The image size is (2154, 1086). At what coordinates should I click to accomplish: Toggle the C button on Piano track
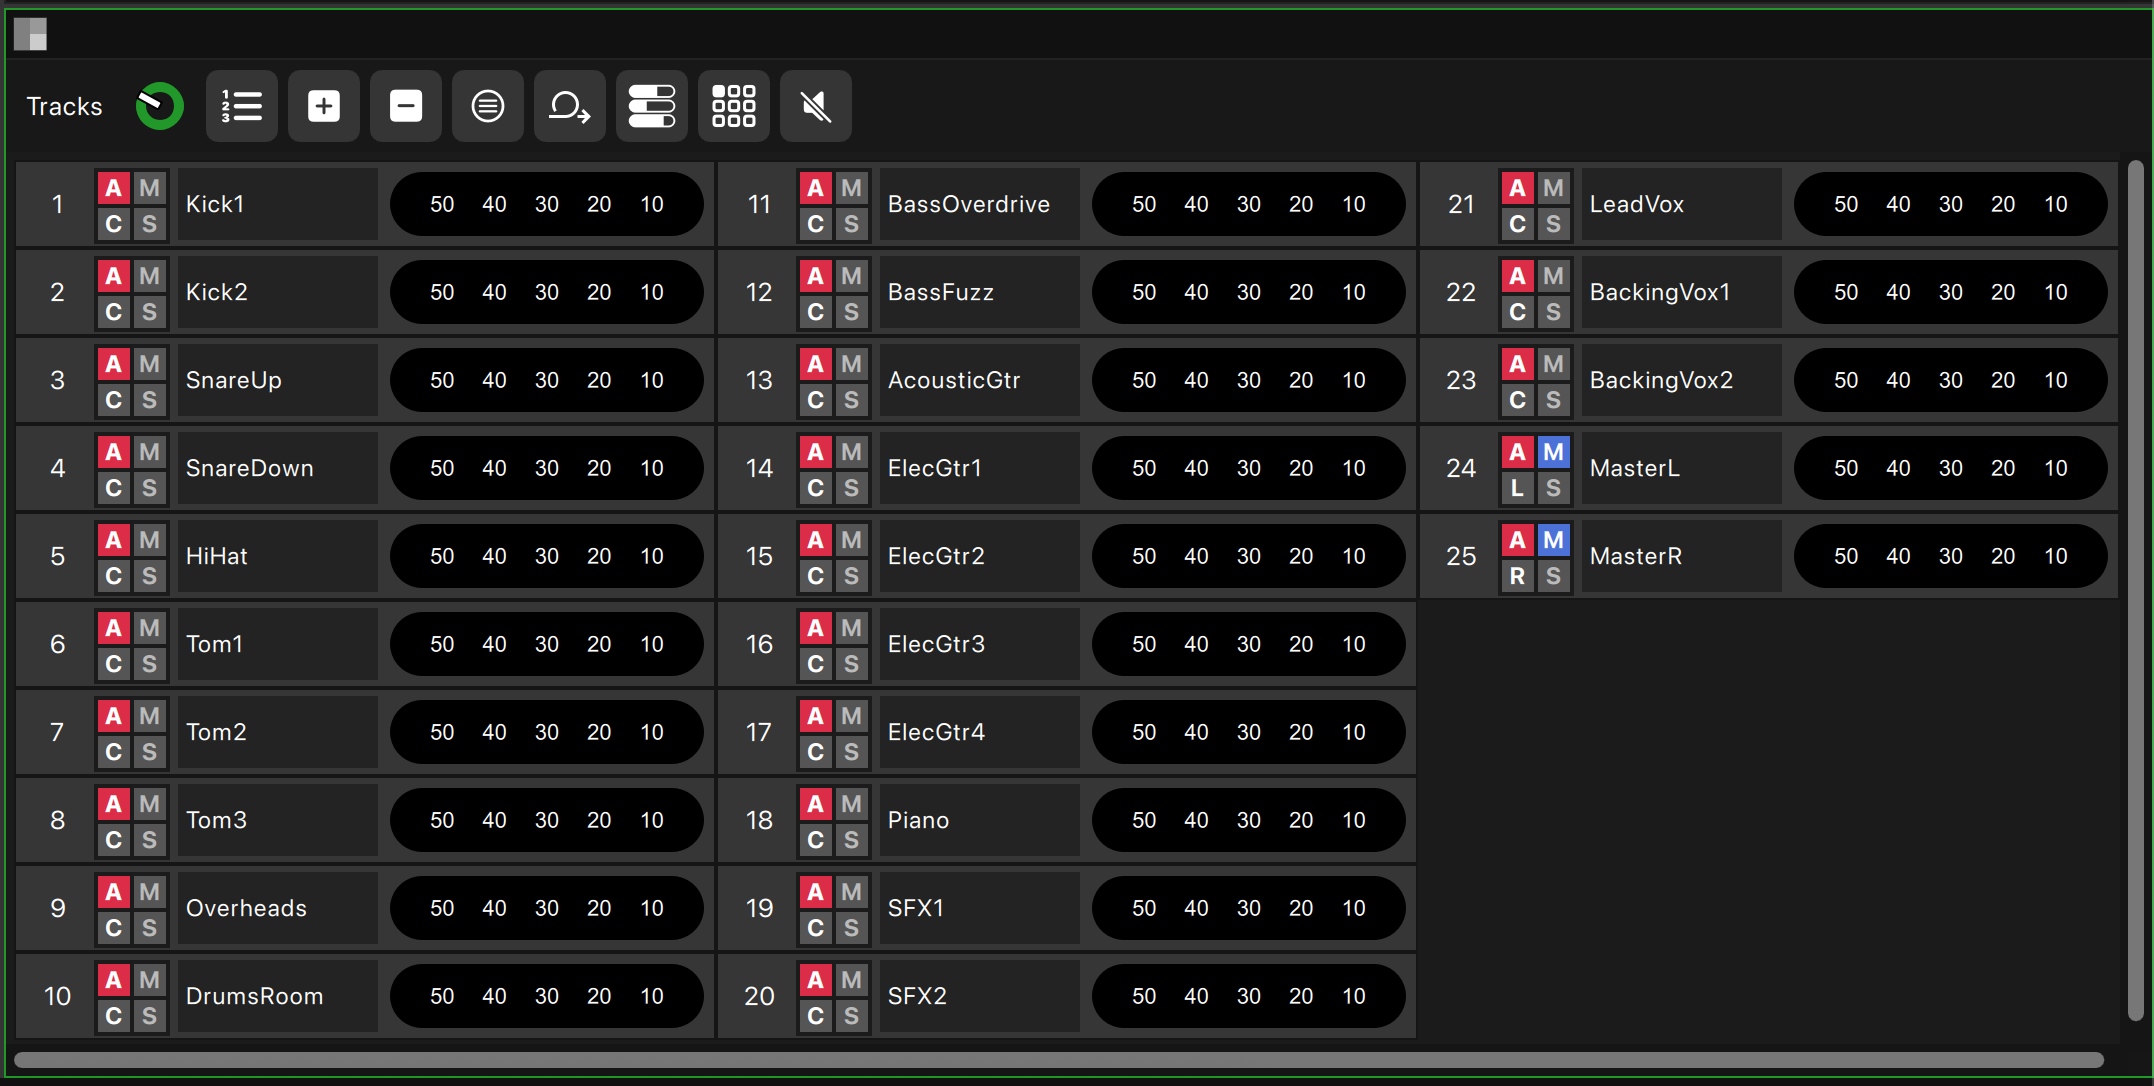[x=816, y=840]
